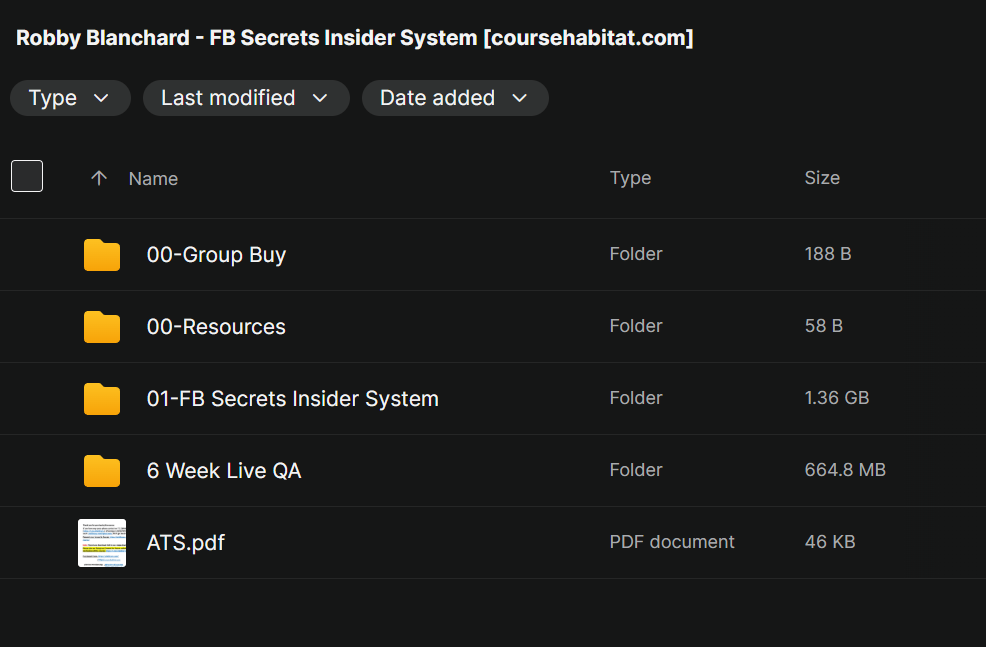Click the 188 B size value

pyautogui.click(x=828, y=254)
